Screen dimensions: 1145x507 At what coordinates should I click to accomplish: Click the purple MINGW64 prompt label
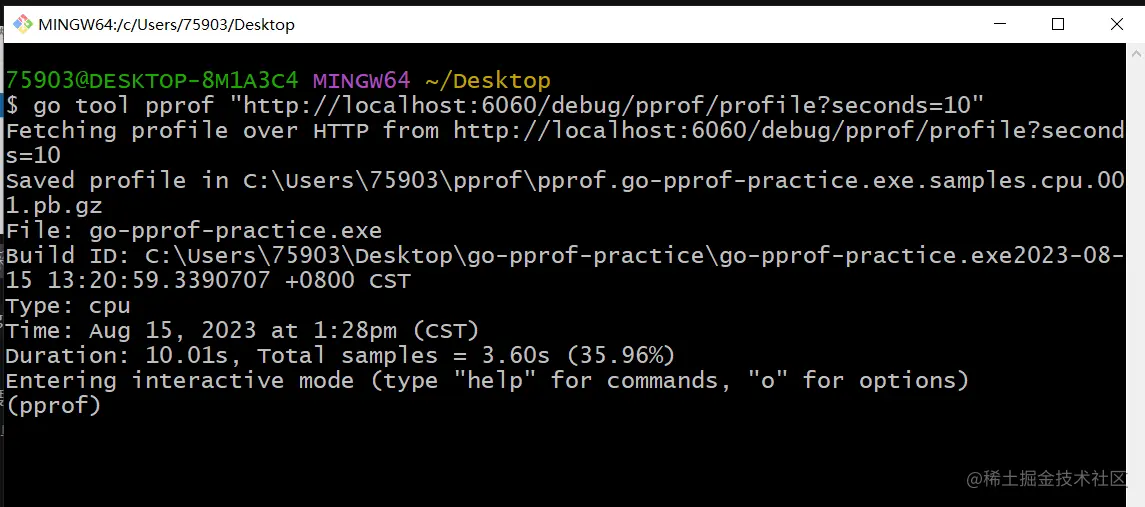[361, 80]
